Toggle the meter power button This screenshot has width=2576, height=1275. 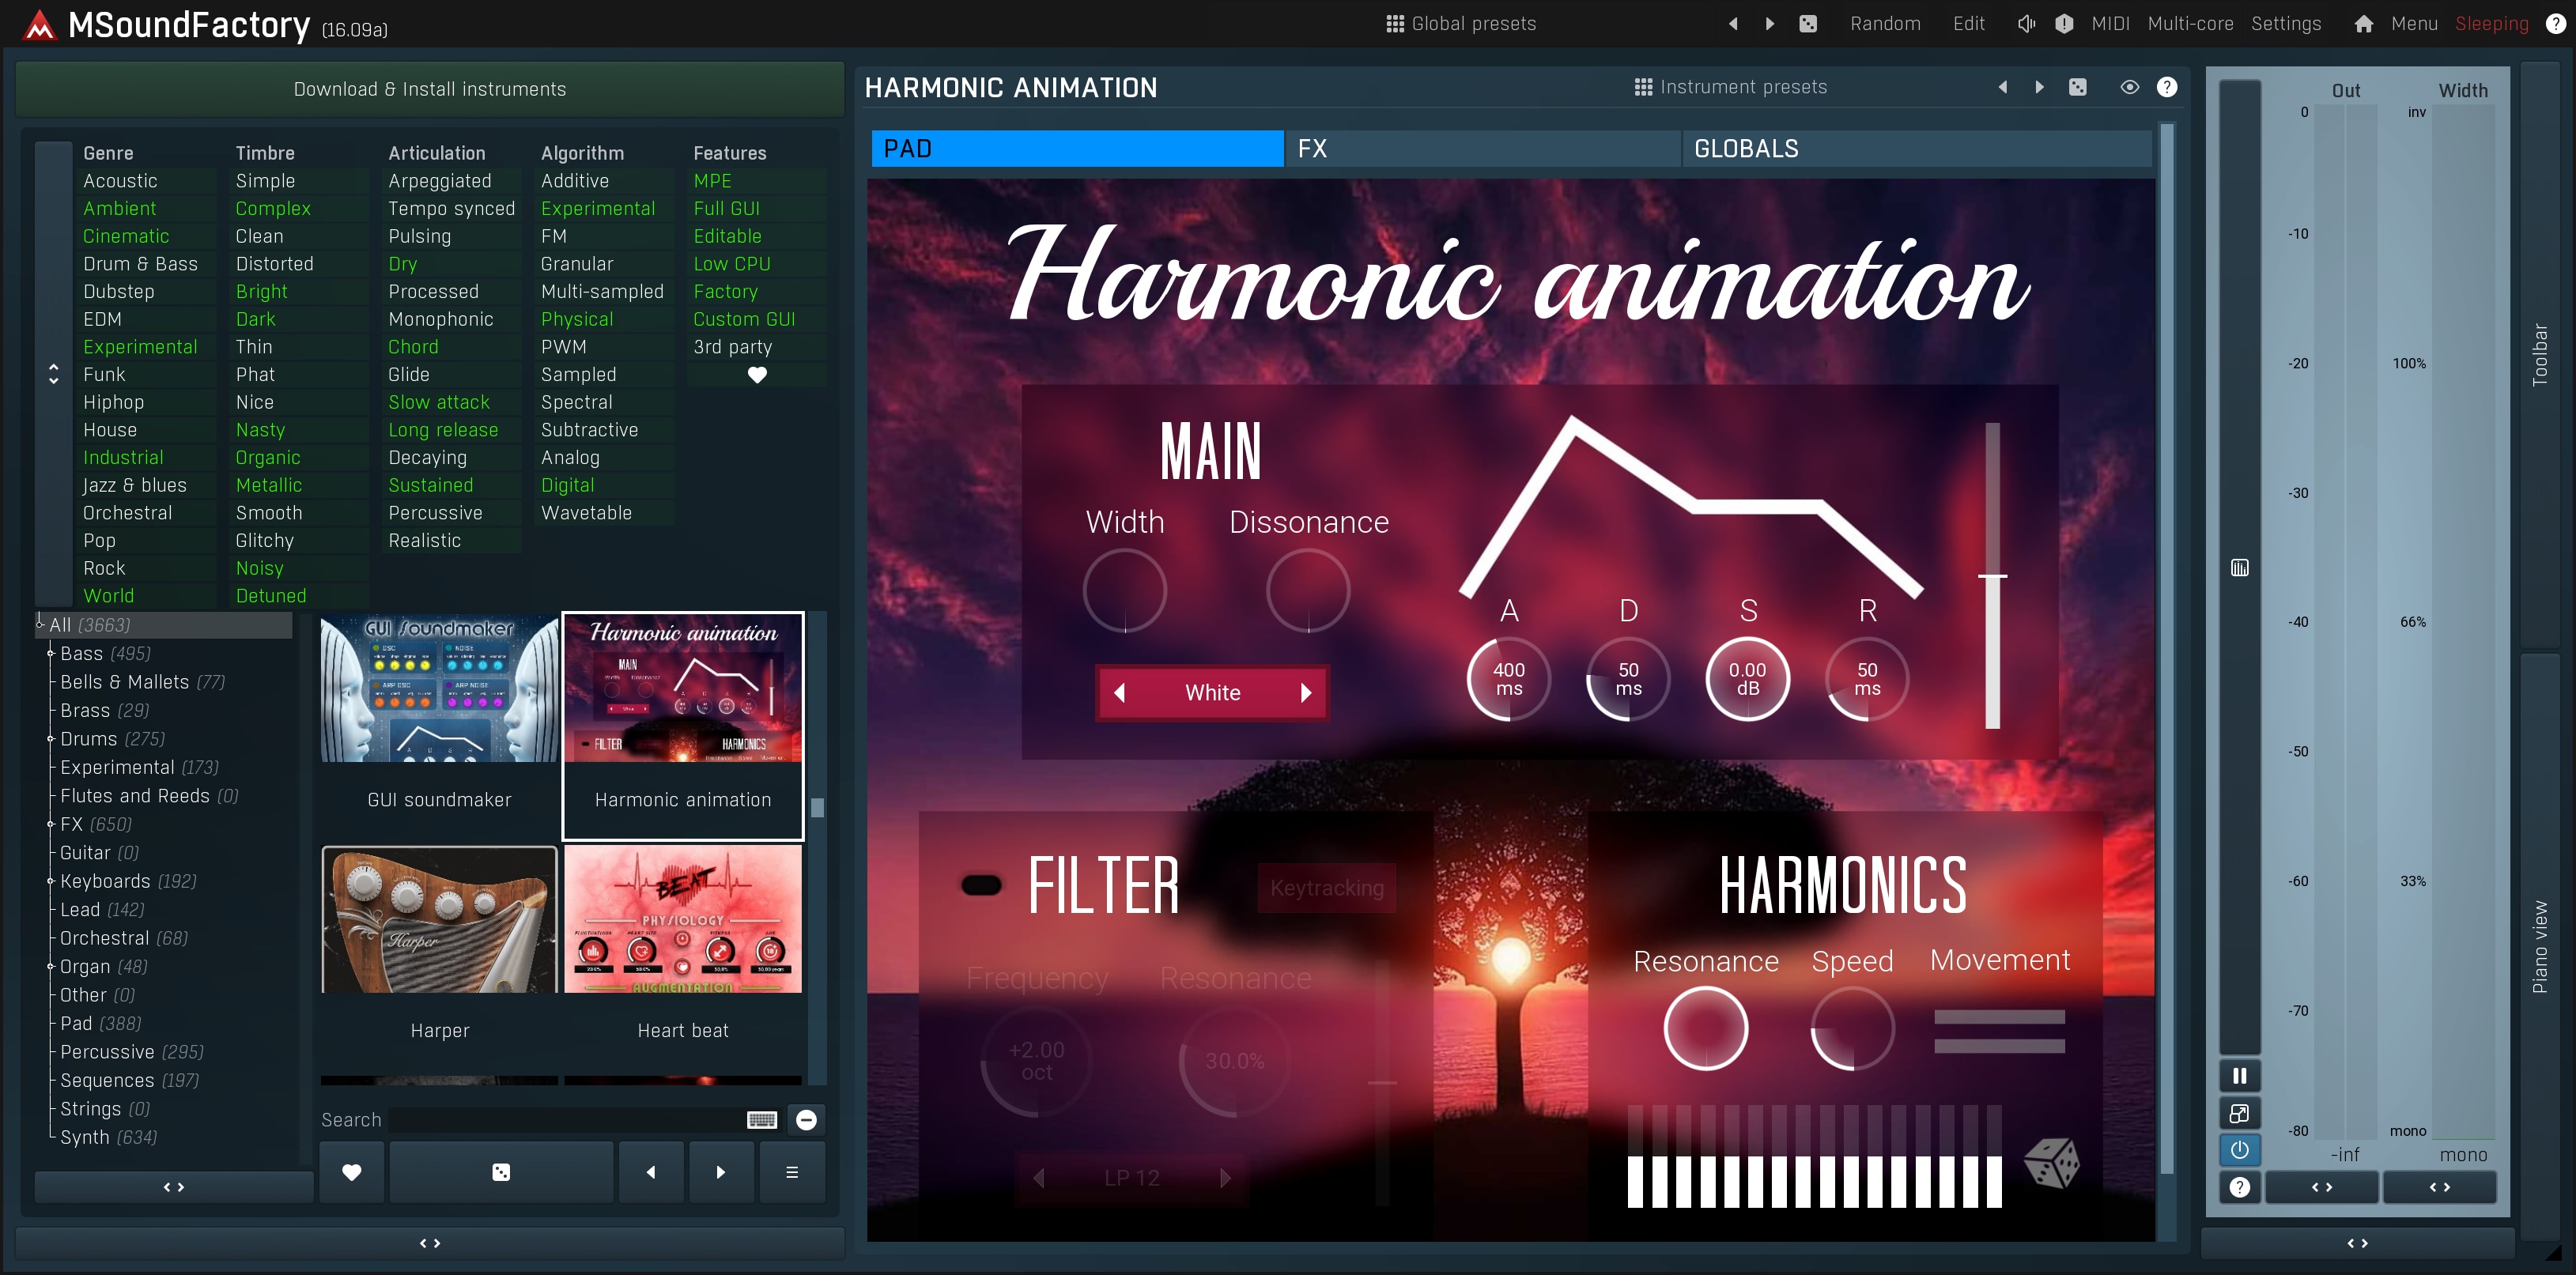[x=2240, y=1150]
